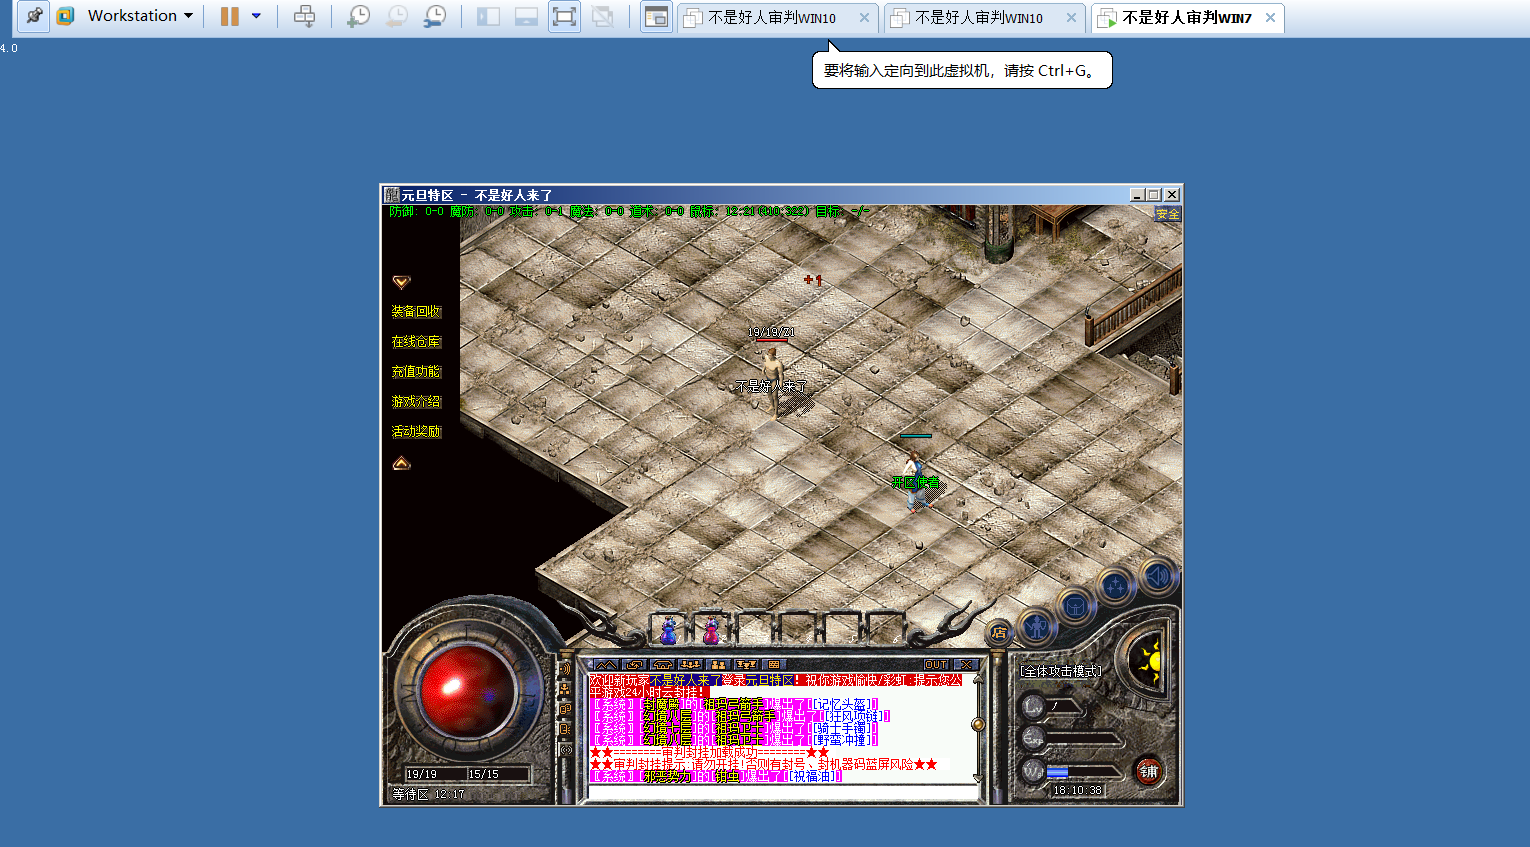Viewport: 1530px width, 847px height.
Task: Open the shop via the 店 round button
Action: tap(999, 631)
